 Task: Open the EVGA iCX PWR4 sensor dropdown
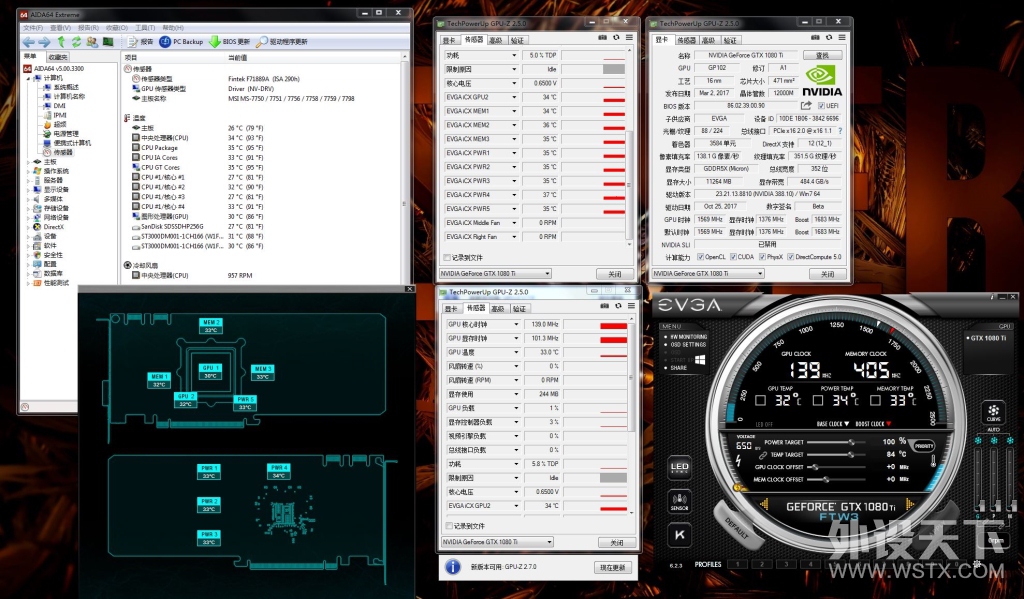[514, 195]
